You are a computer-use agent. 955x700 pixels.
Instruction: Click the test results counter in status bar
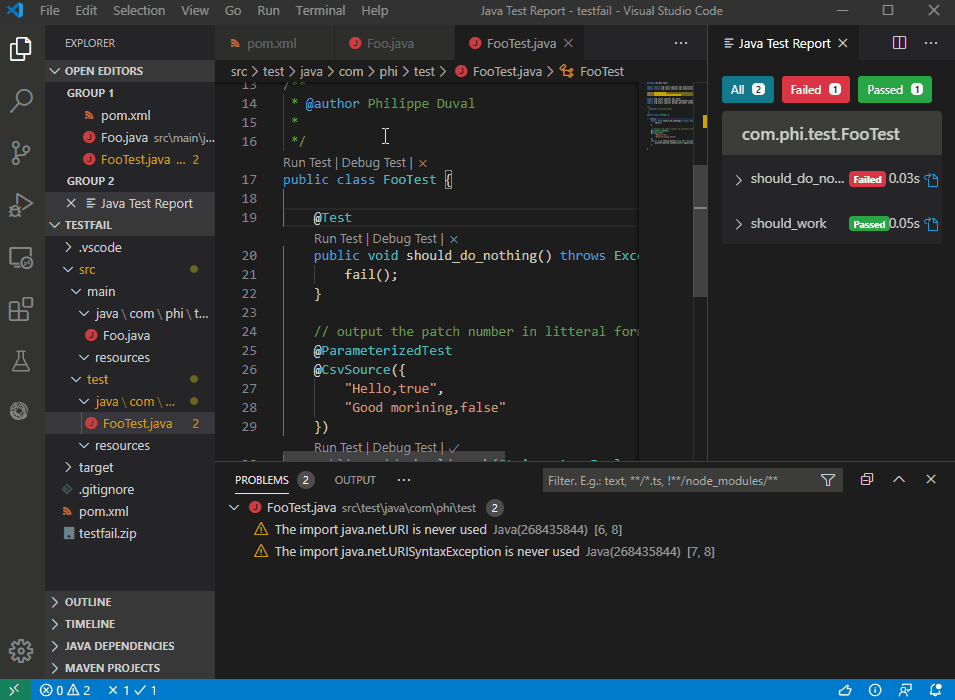[132, 690]
